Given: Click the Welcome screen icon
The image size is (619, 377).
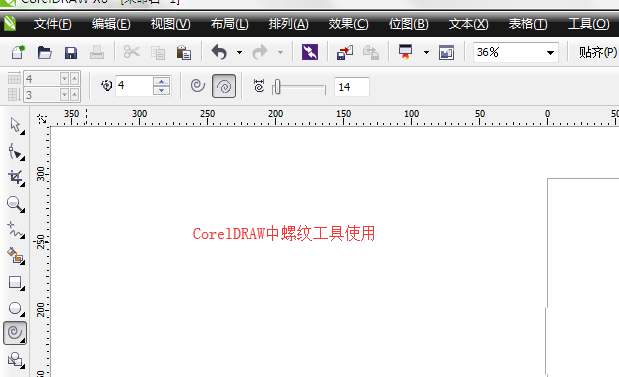Looking at the screenshot, I should click(x=446, y=53).
